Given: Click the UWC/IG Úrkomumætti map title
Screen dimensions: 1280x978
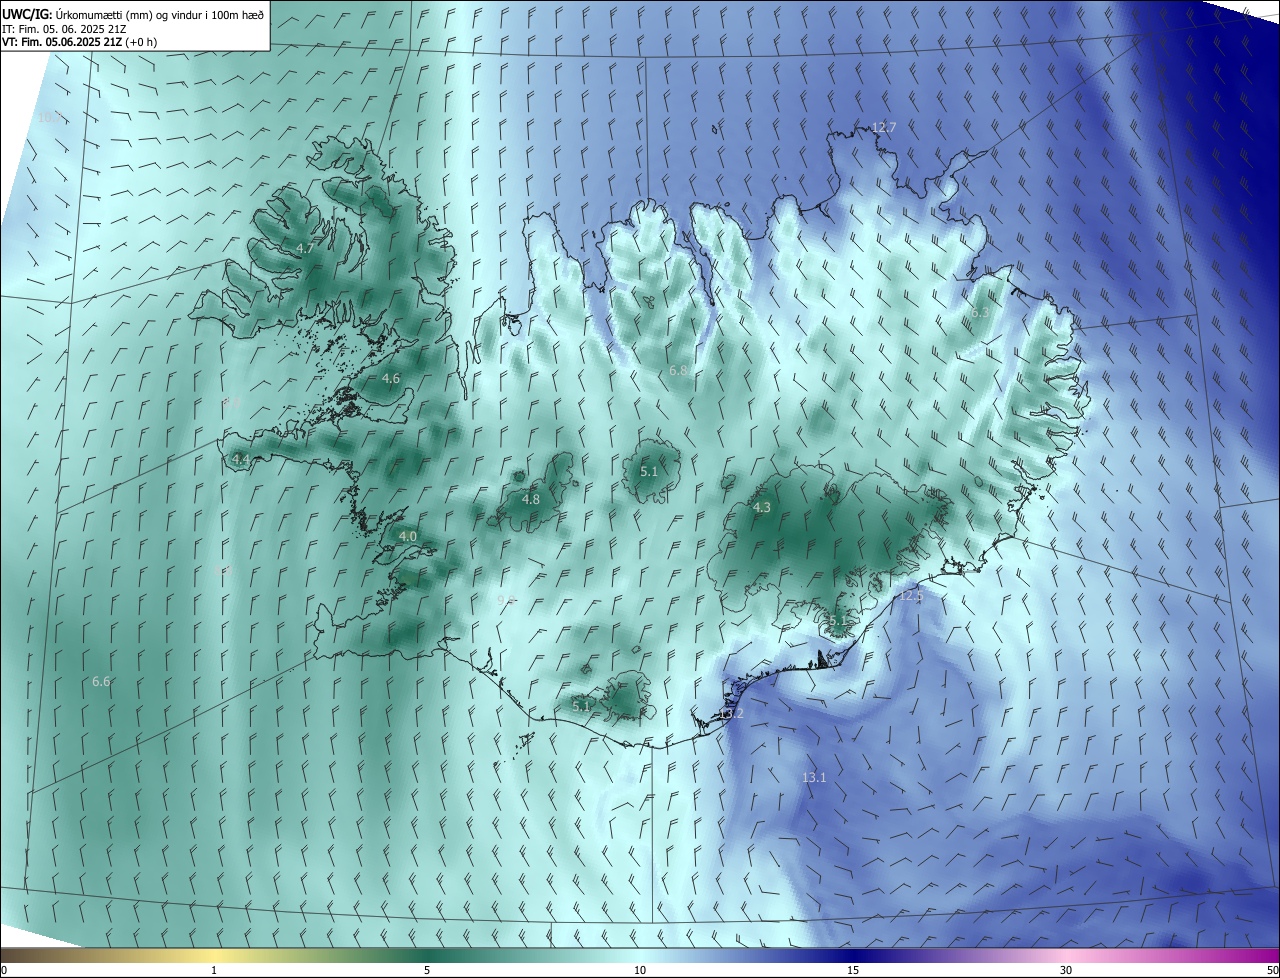Looking at the screenshot, I should coord(133,13).
